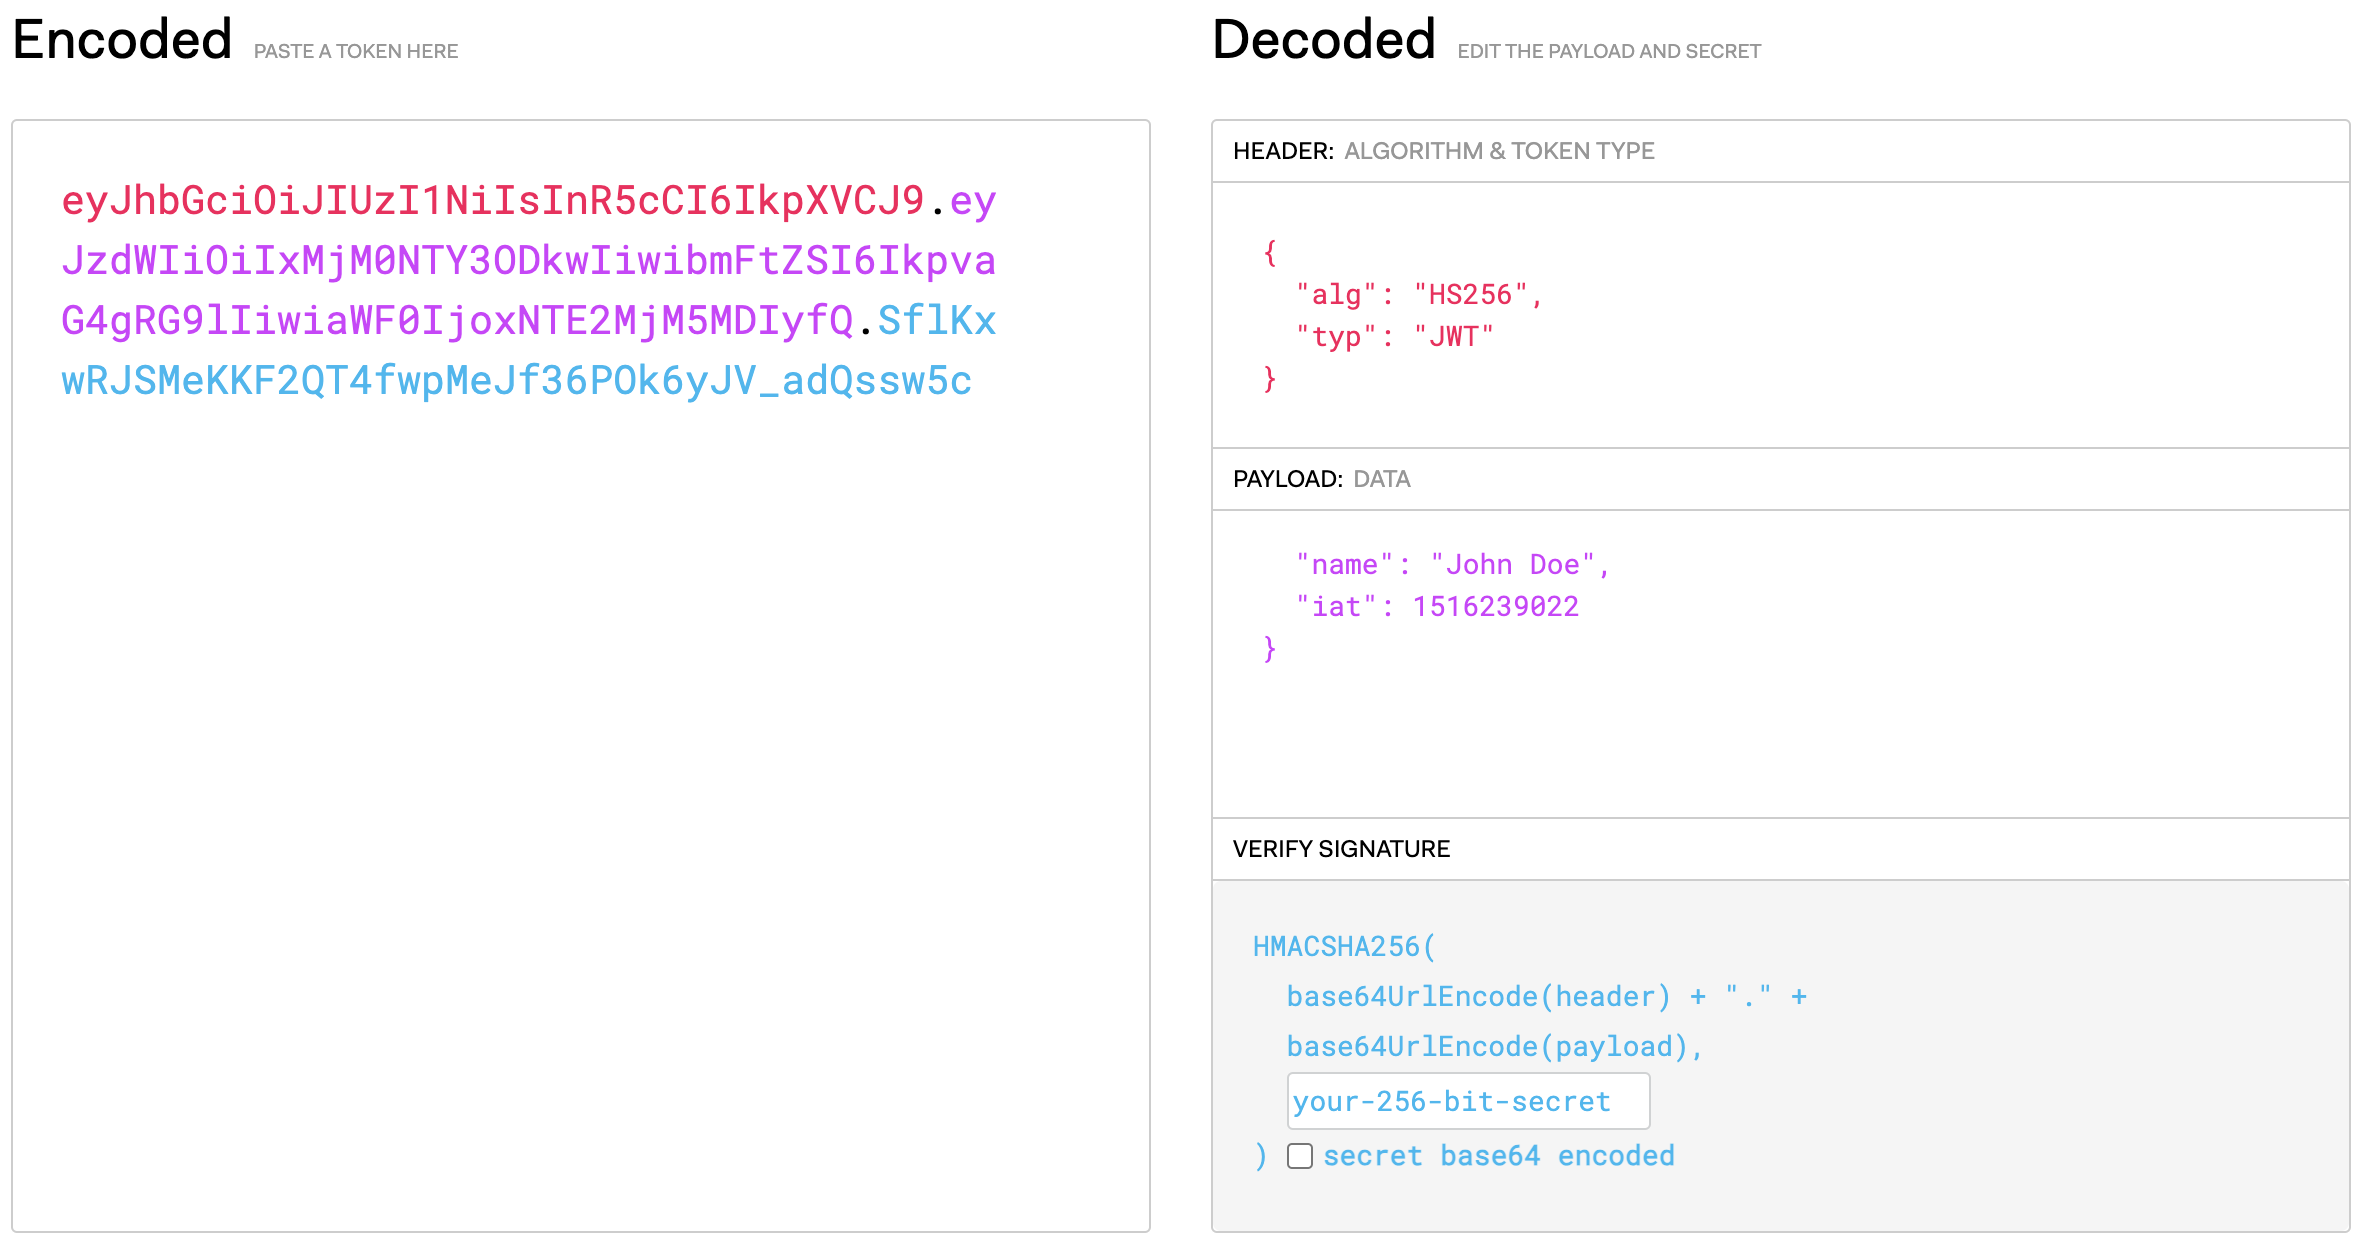Click the "typ": "JWT" header line
The width and height of the screenshot is (2362, 1248).
tap(1394, 337)
